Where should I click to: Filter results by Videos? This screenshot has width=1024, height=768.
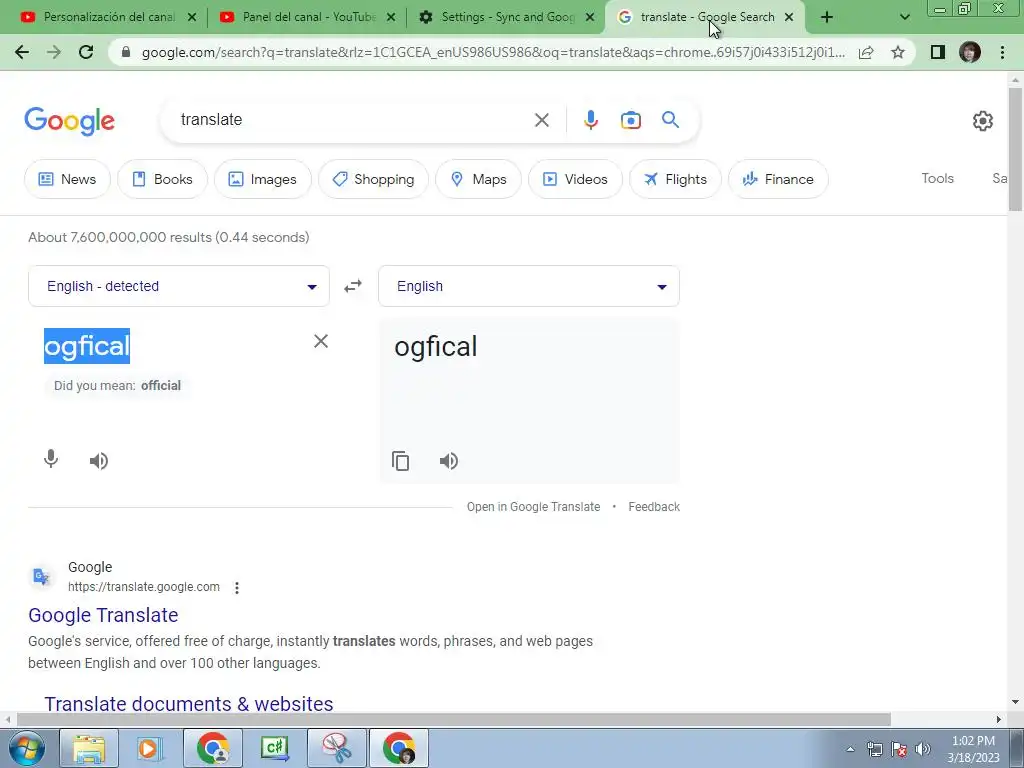point(575,179)
